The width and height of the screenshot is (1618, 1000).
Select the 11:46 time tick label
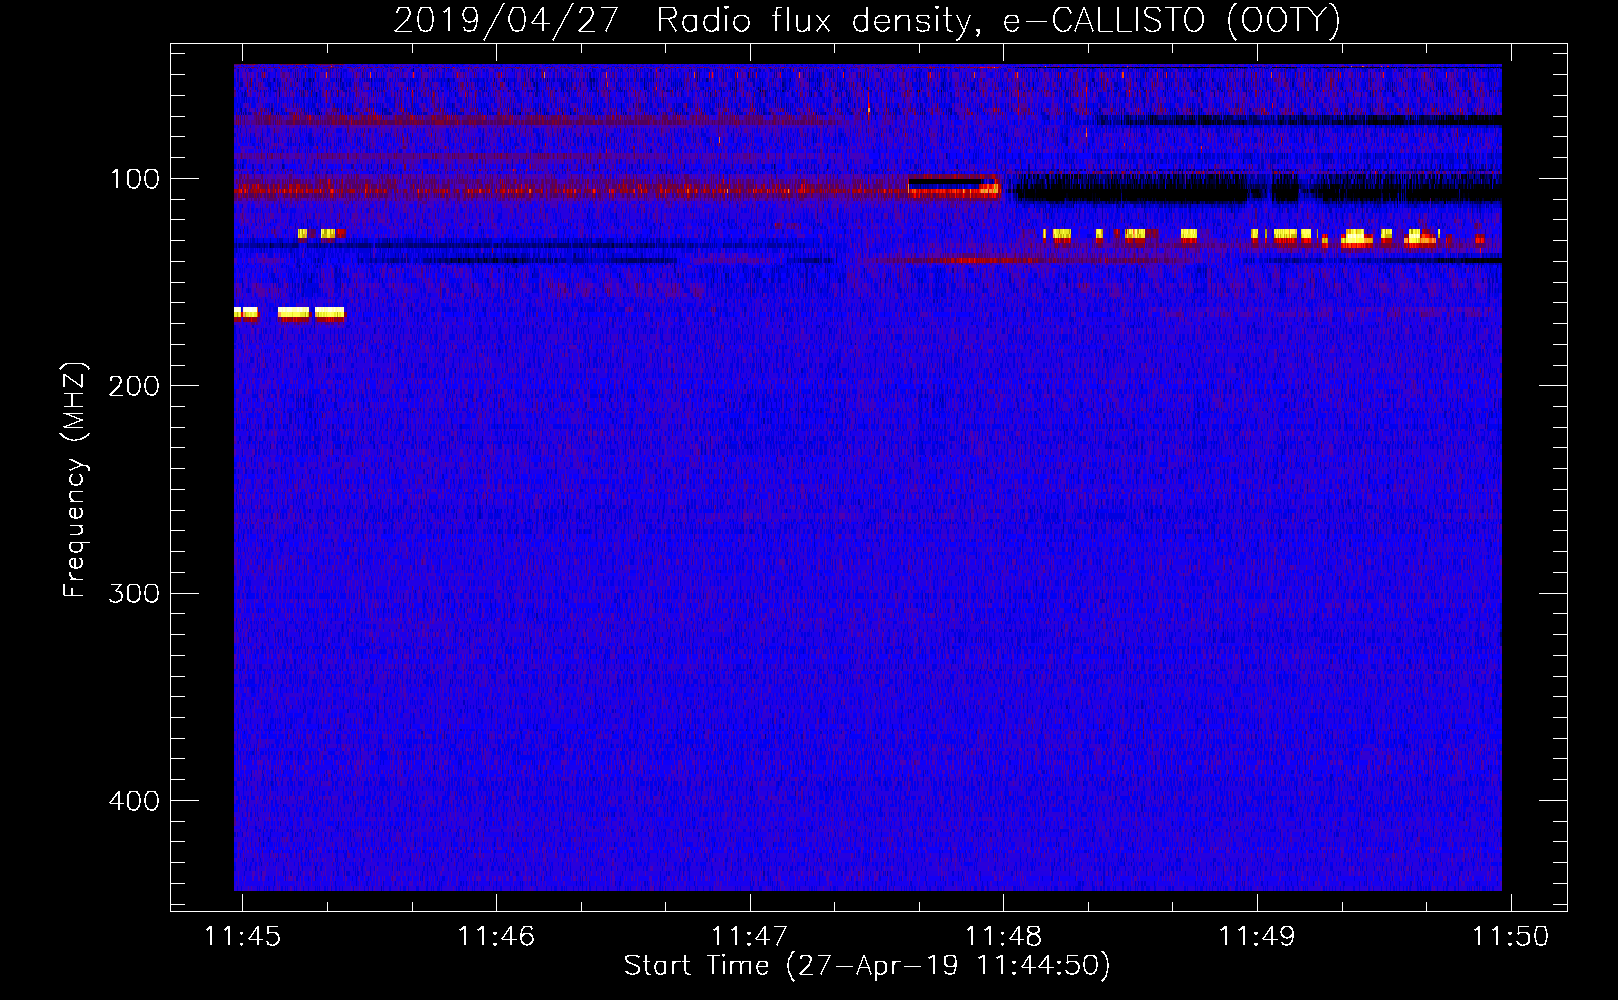[x=496, y=936]
